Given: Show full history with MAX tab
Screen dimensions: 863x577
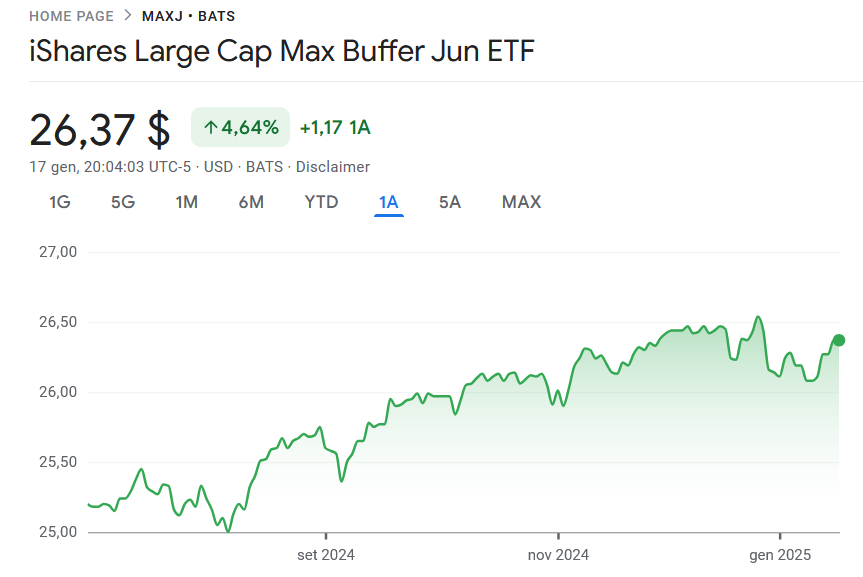Looking at the screenshot, I should (x=522, y=202).
